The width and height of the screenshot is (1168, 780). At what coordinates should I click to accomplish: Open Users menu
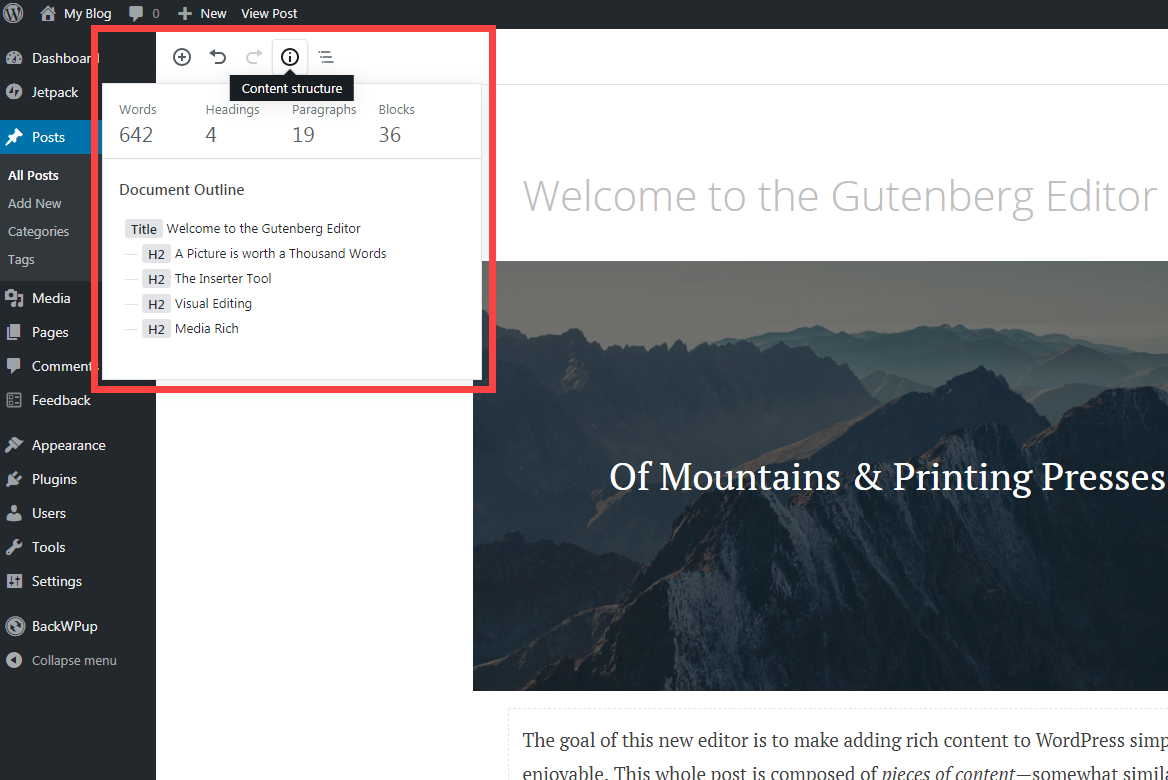49,513
